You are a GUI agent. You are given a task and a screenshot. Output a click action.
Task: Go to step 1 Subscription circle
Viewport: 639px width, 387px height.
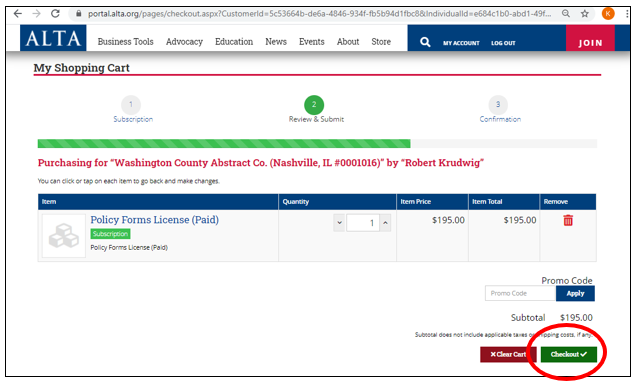click(x=131, y=105)
